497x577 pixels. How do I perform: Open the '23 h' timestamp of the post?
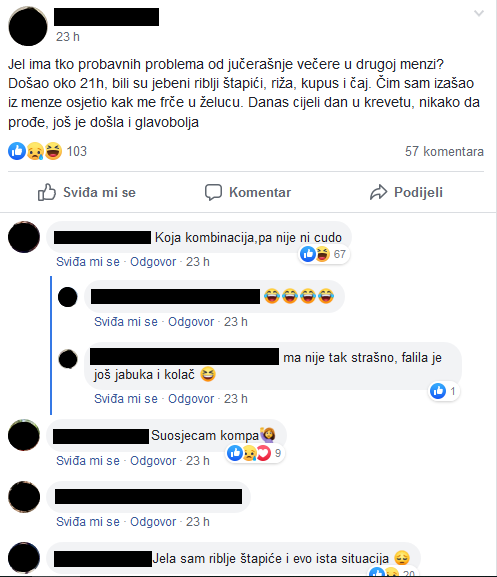point(68,37)
